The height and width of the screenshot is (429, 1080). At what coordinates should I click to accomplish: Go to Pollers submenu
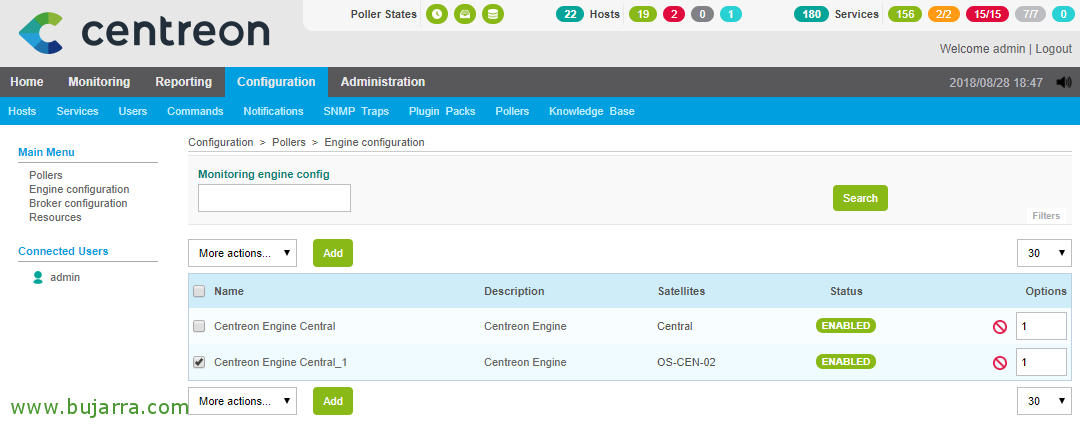512,111
